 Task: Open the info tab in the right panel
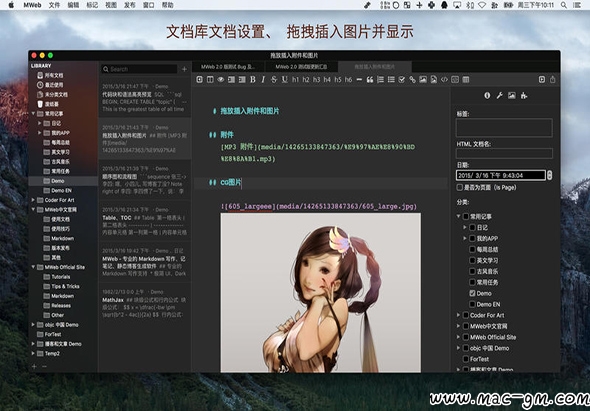coord(487,96)
